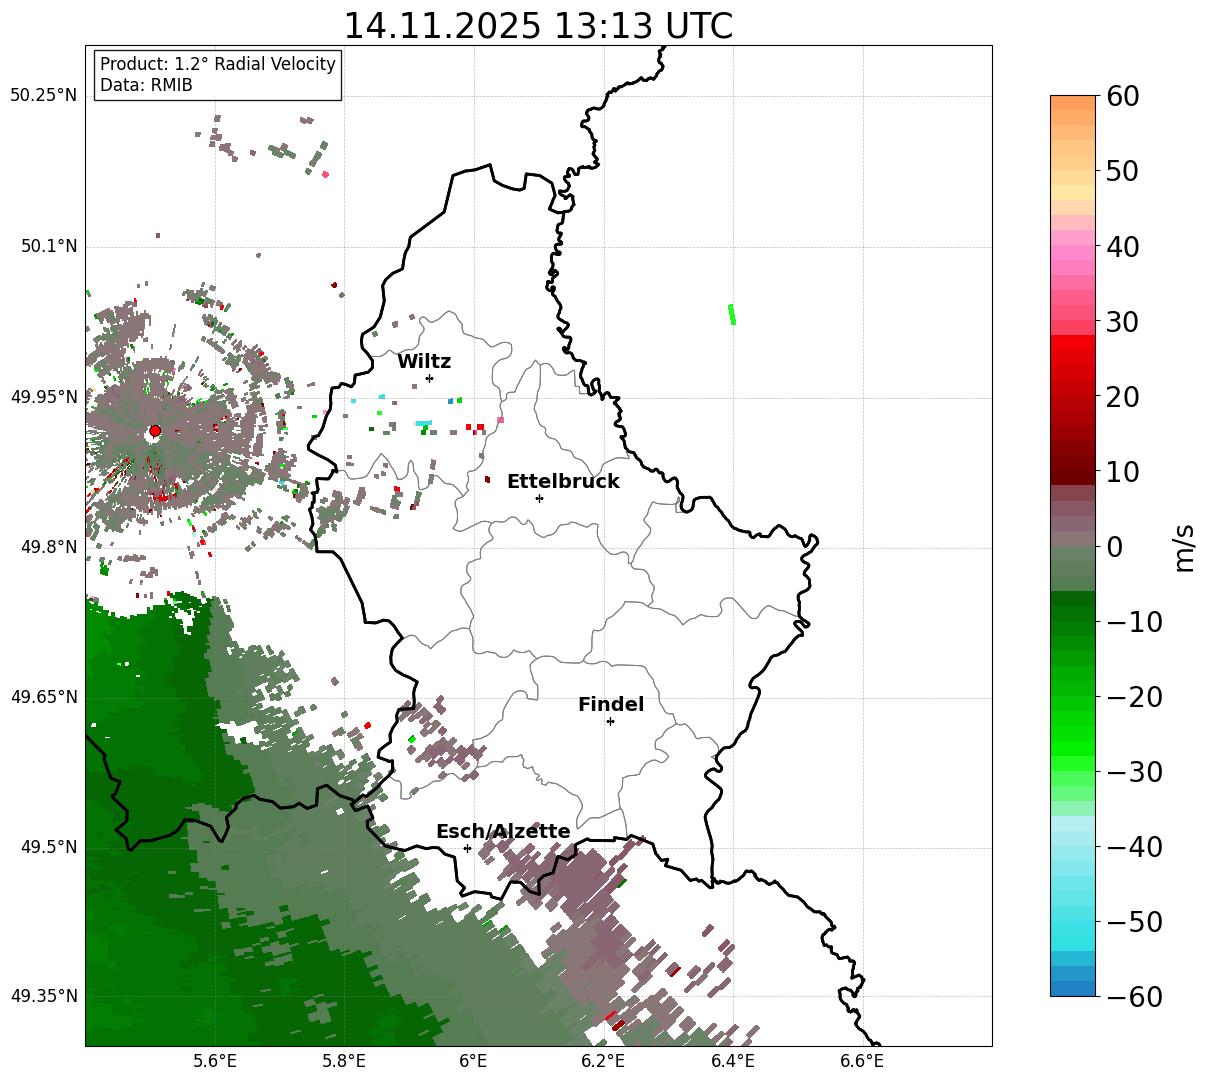Click the colorbar tick label −40
Screen dimensions: 1207x1081
click(x=1134, y=847)
